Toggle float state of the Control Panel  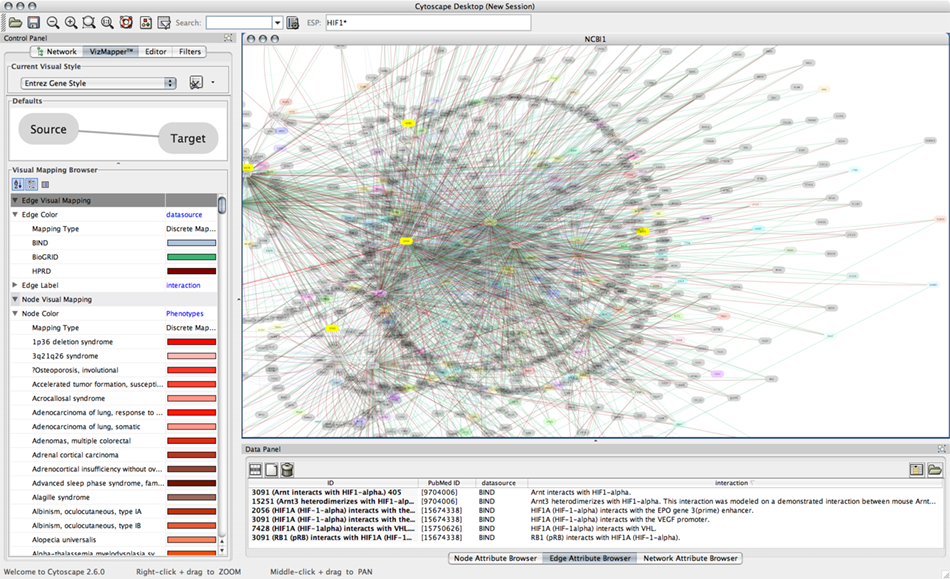[228, 38]
